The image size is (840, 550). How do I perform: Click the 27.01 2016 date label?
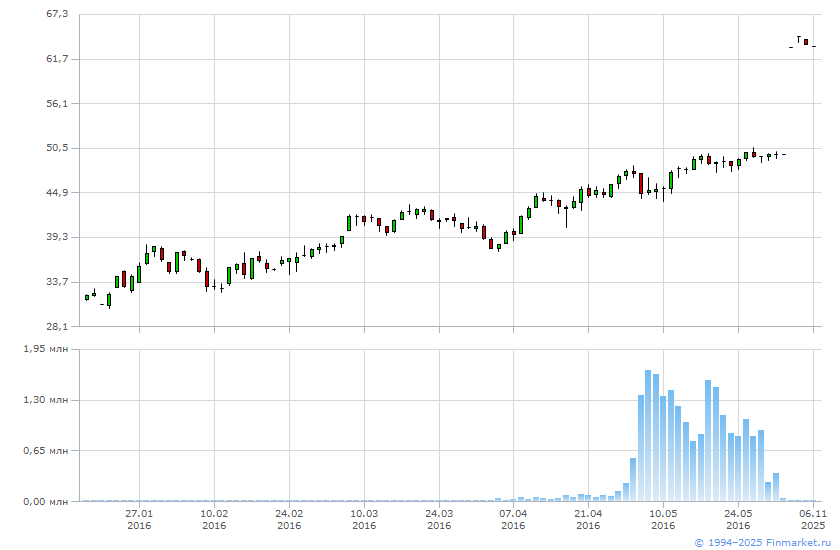pyautogui.click(x=139, y=519)
